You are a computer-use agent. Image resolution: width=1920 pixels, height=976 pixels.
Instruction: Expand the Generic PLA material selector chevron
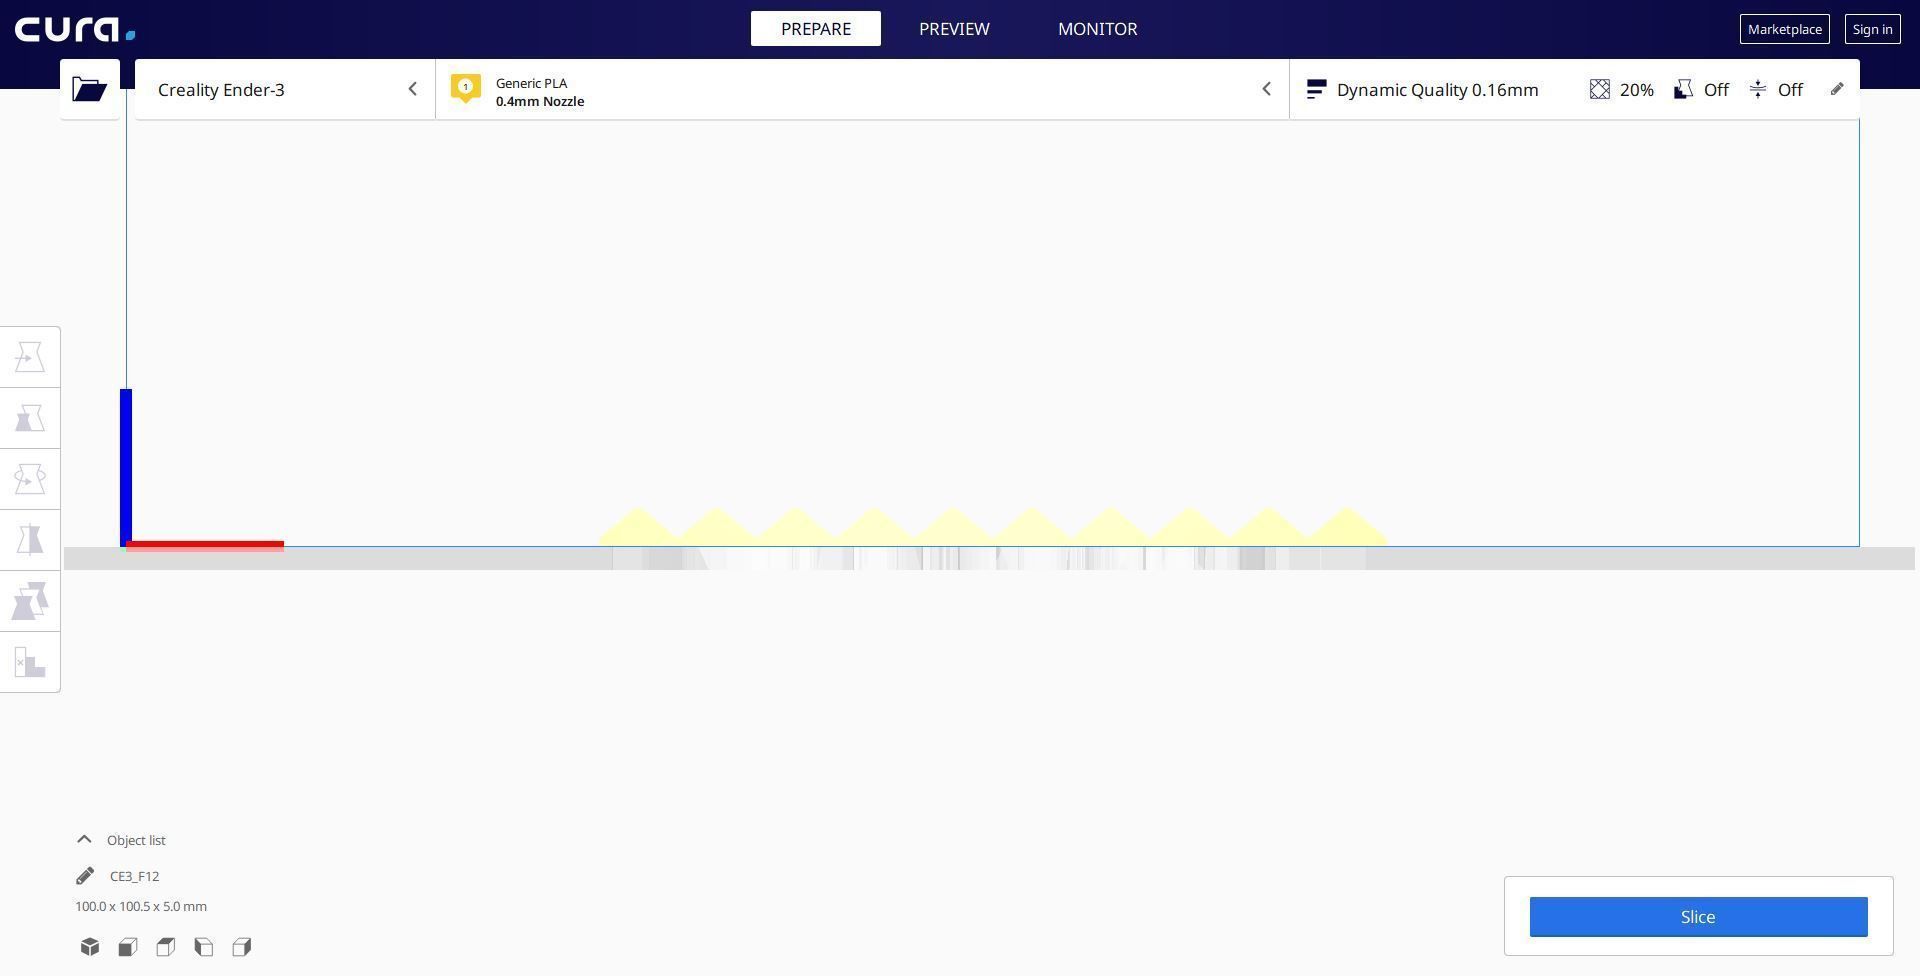(x=1266, y=89)
